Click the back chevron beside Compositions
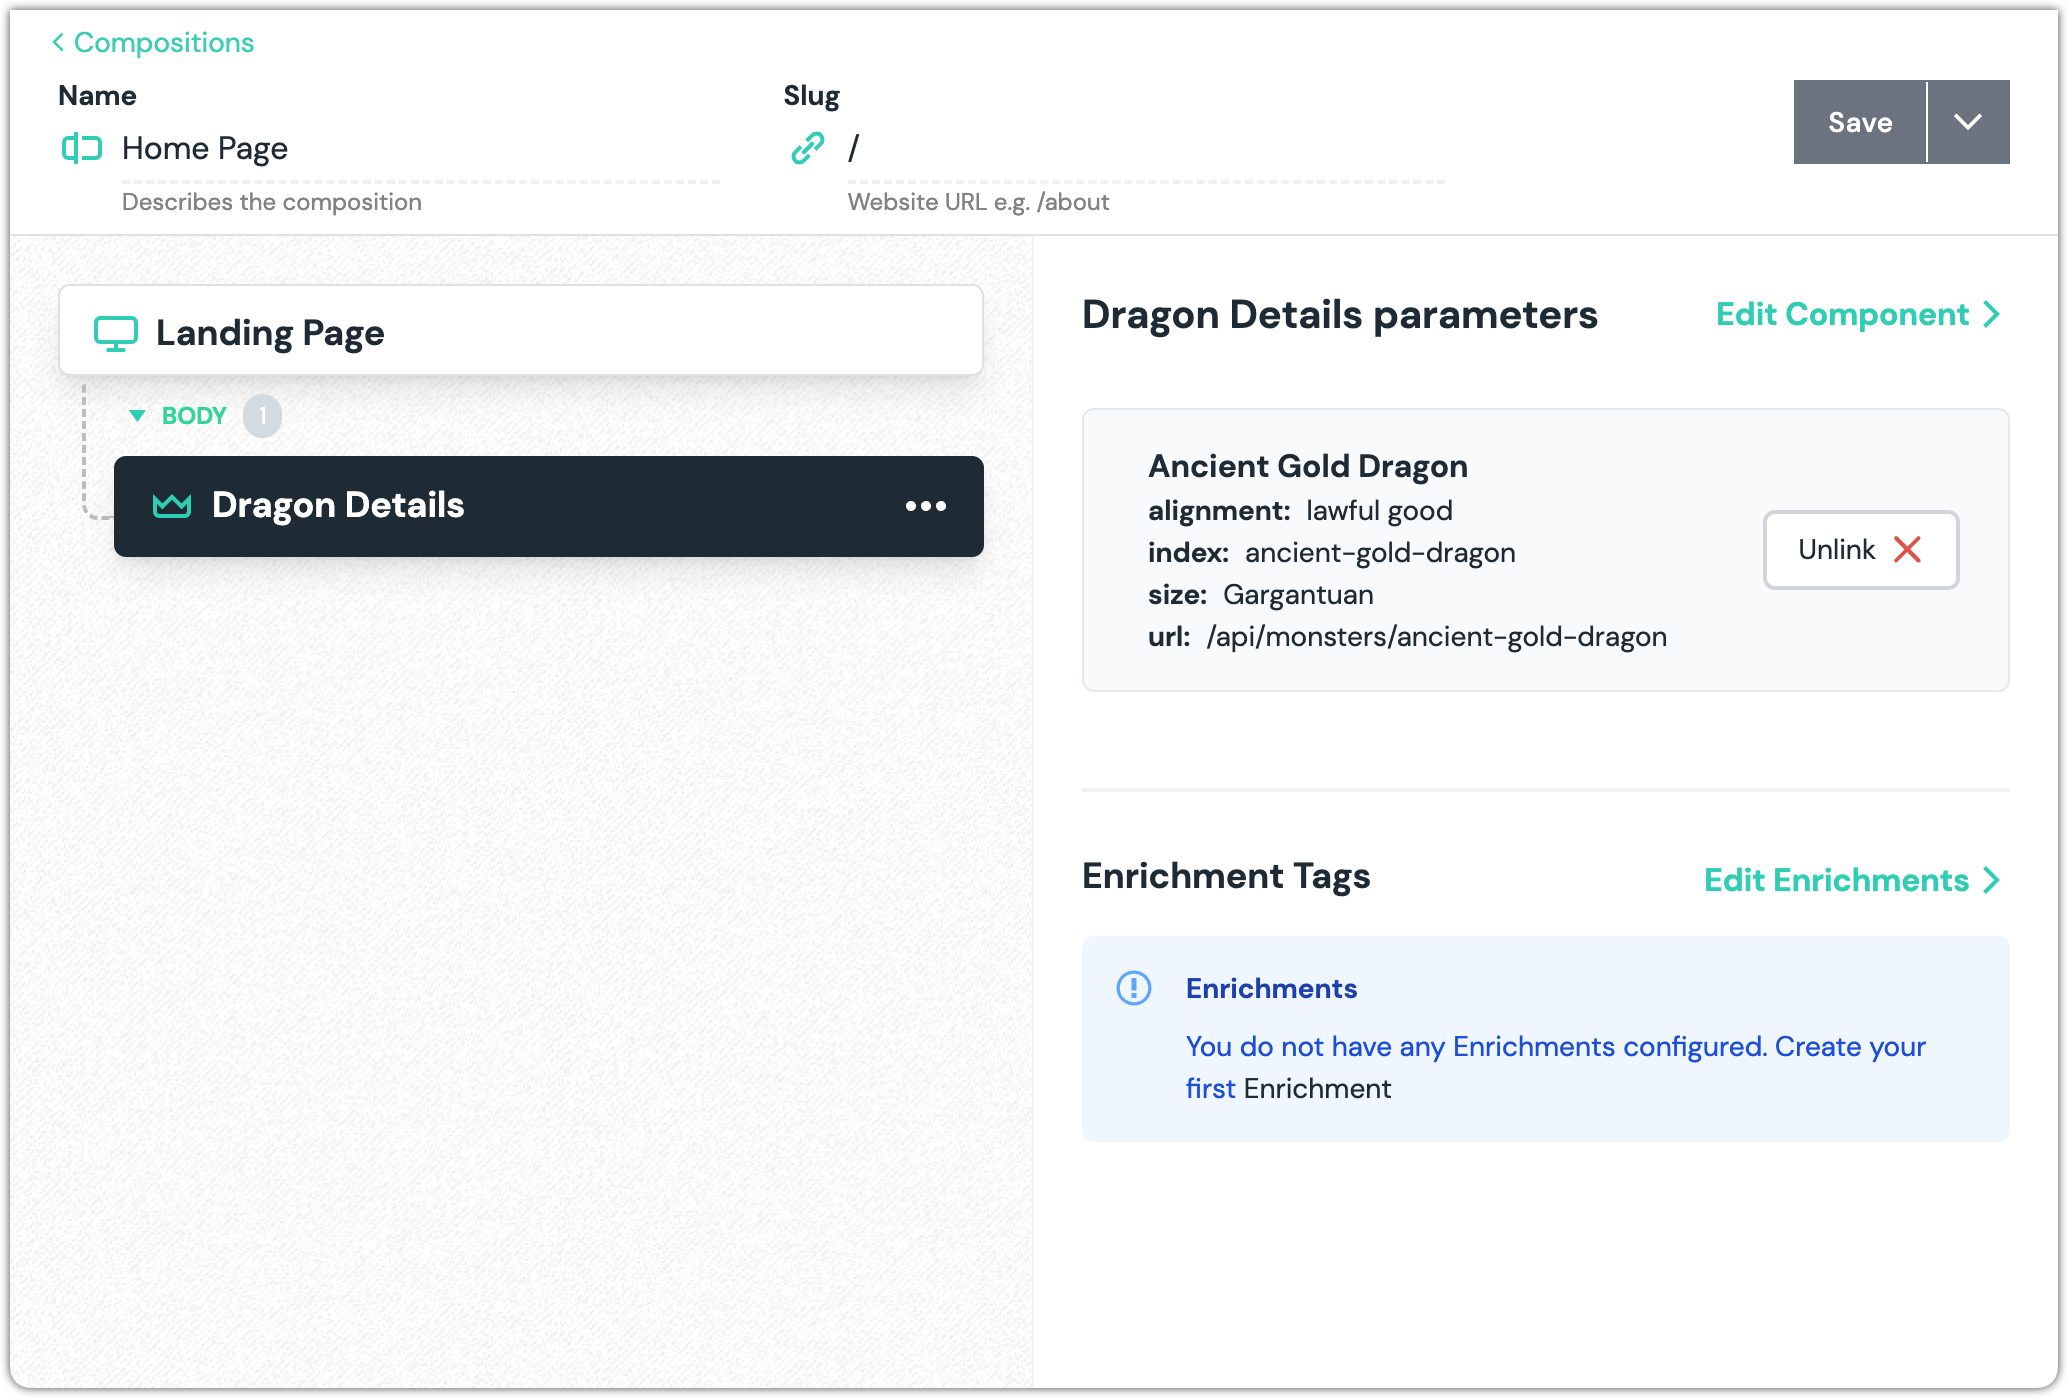 click(x=58, y=42)
